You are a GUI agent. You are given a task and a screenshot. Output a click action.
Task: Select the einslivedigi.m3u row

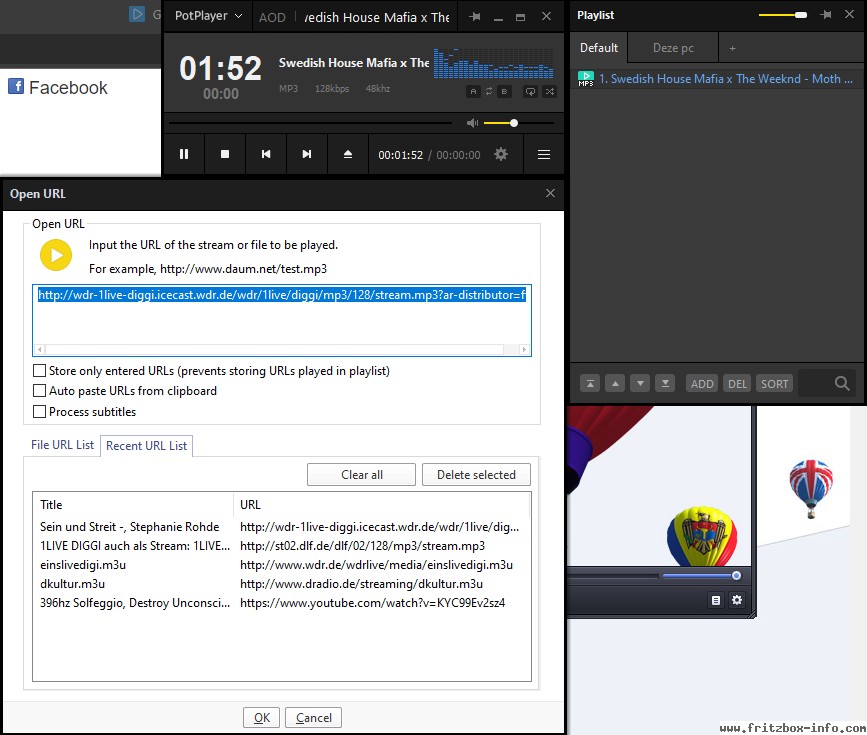282,565
